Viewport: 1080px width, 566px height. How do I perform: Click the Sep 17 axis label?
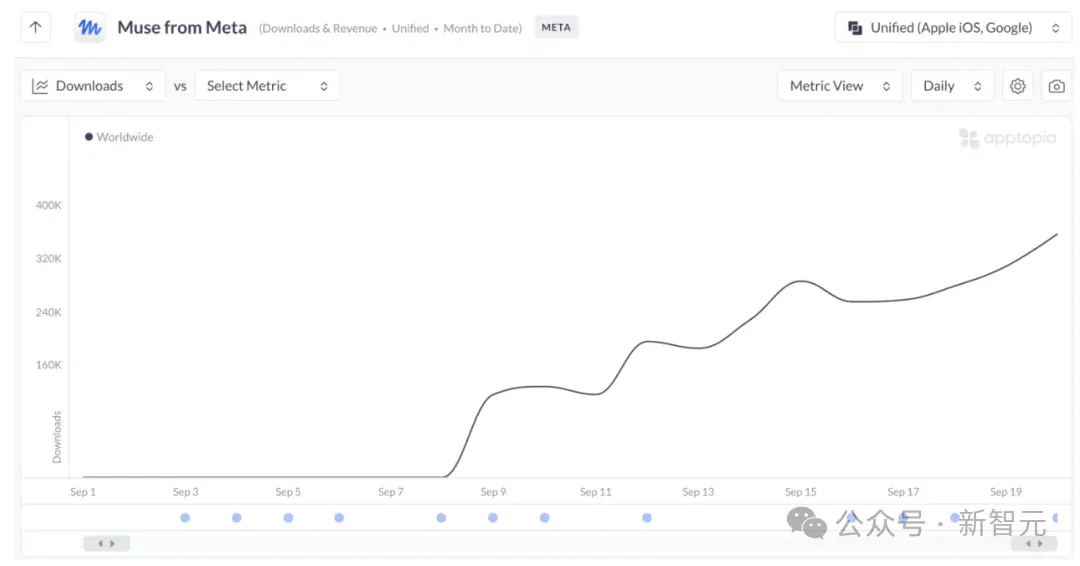pyautogui.click(x=903, y=492)
